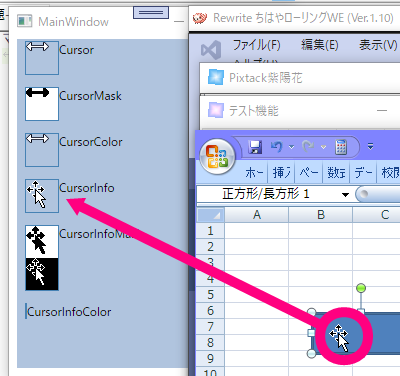This screenshot has height=376, width=400.
Task: Click the MainWindow title bar icon
Action: [x=24, y=21]
